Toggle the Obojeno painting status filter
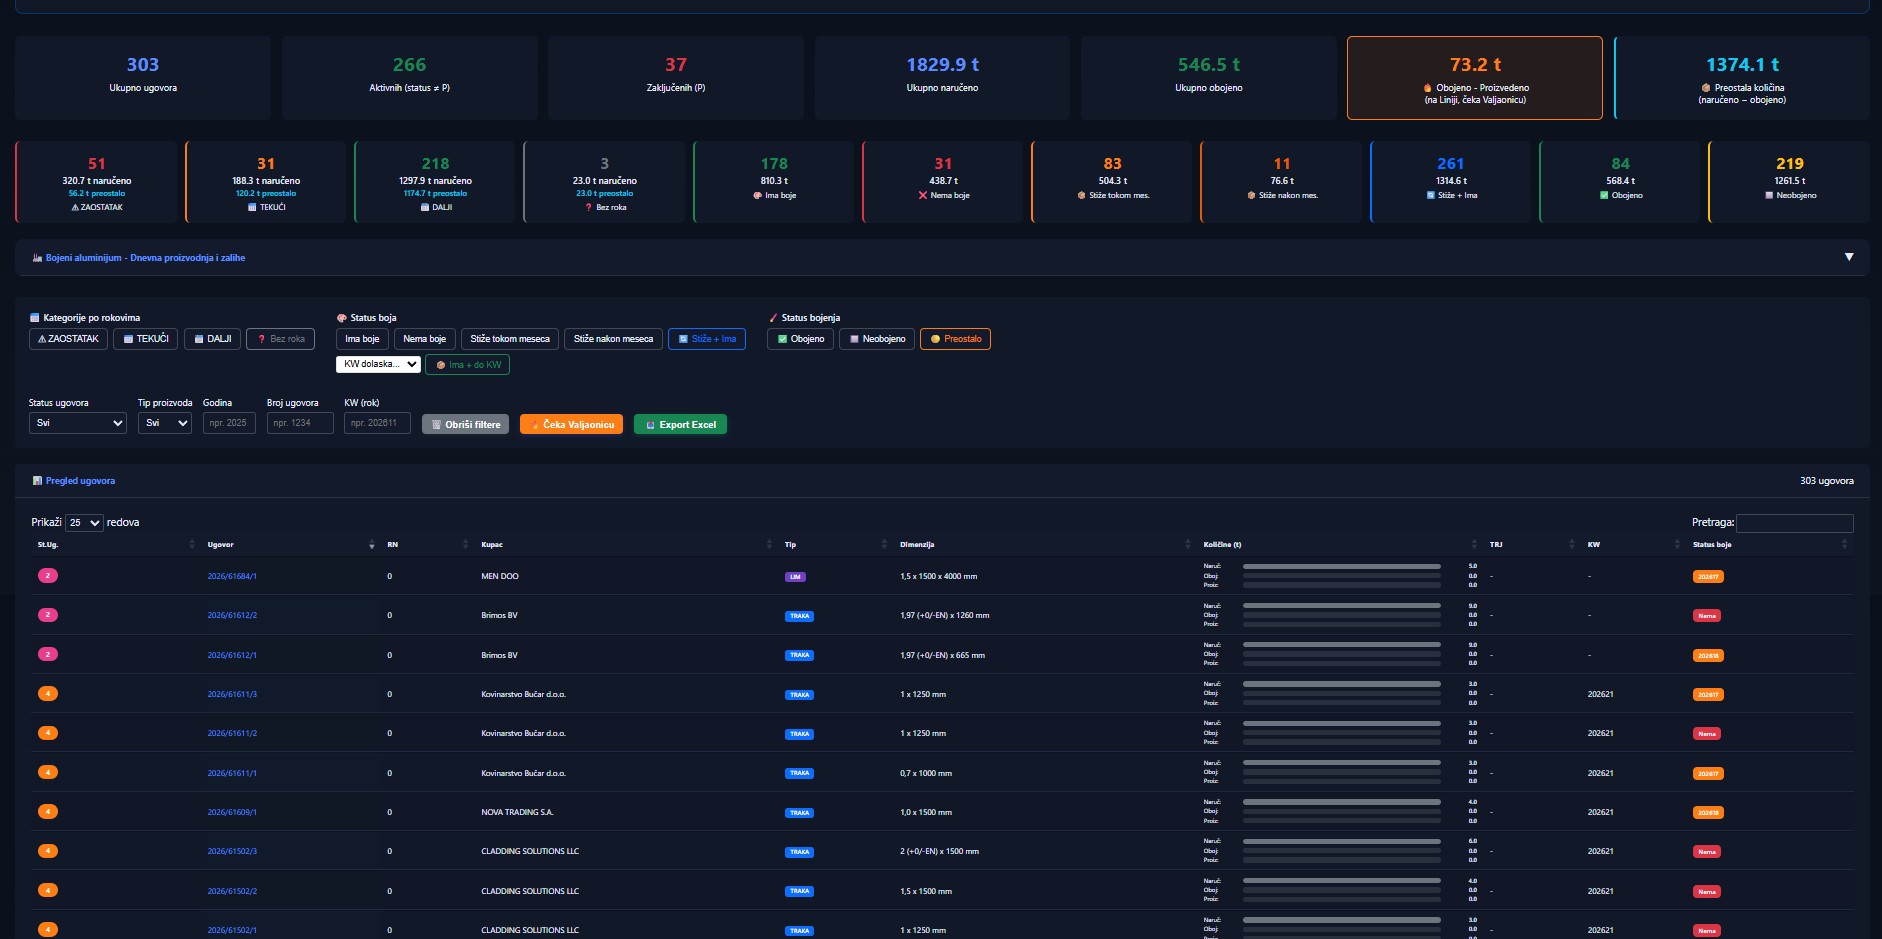 point(801,339)
